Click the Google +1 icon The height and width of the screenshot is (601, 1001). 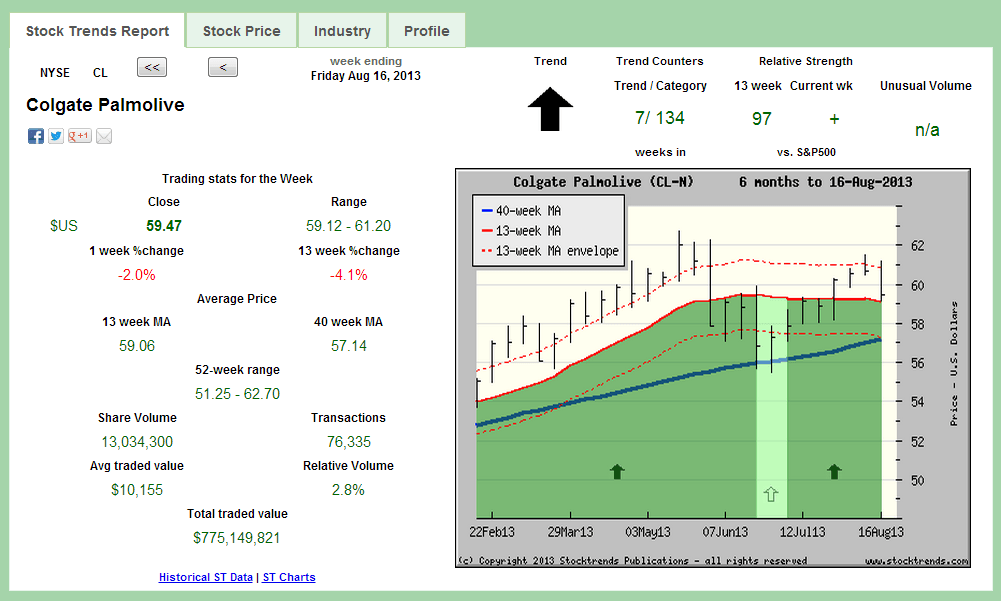[x=80, y=136]
